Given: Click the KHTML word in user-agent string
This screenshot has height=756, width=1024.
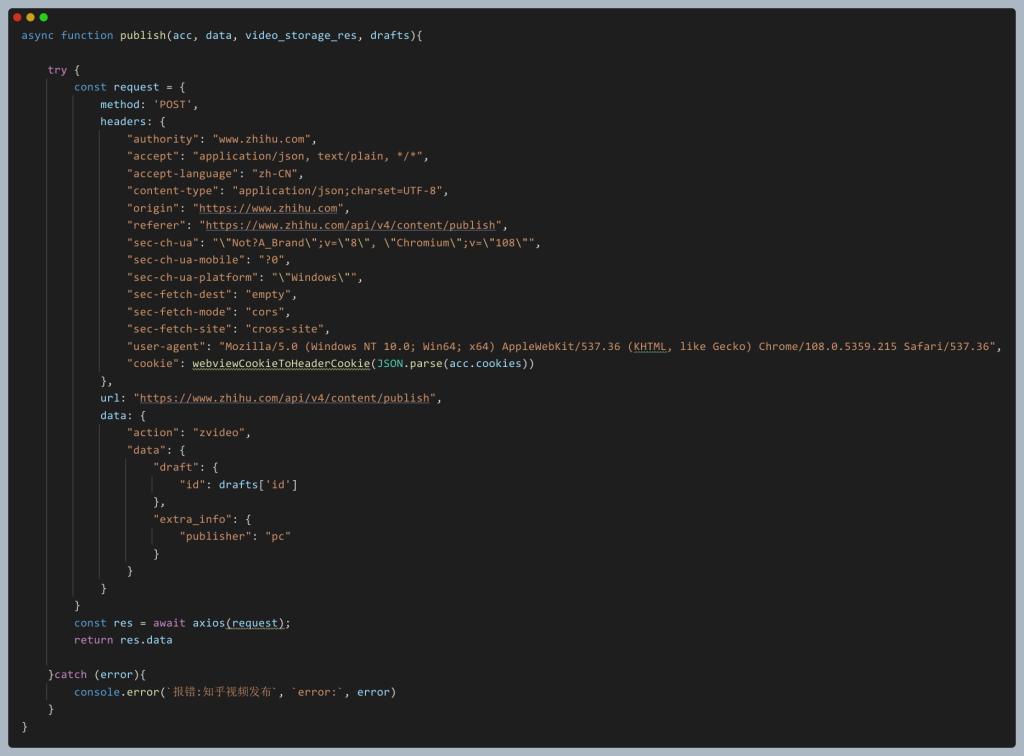Looking at the screenshot, I should coord(655,346).
